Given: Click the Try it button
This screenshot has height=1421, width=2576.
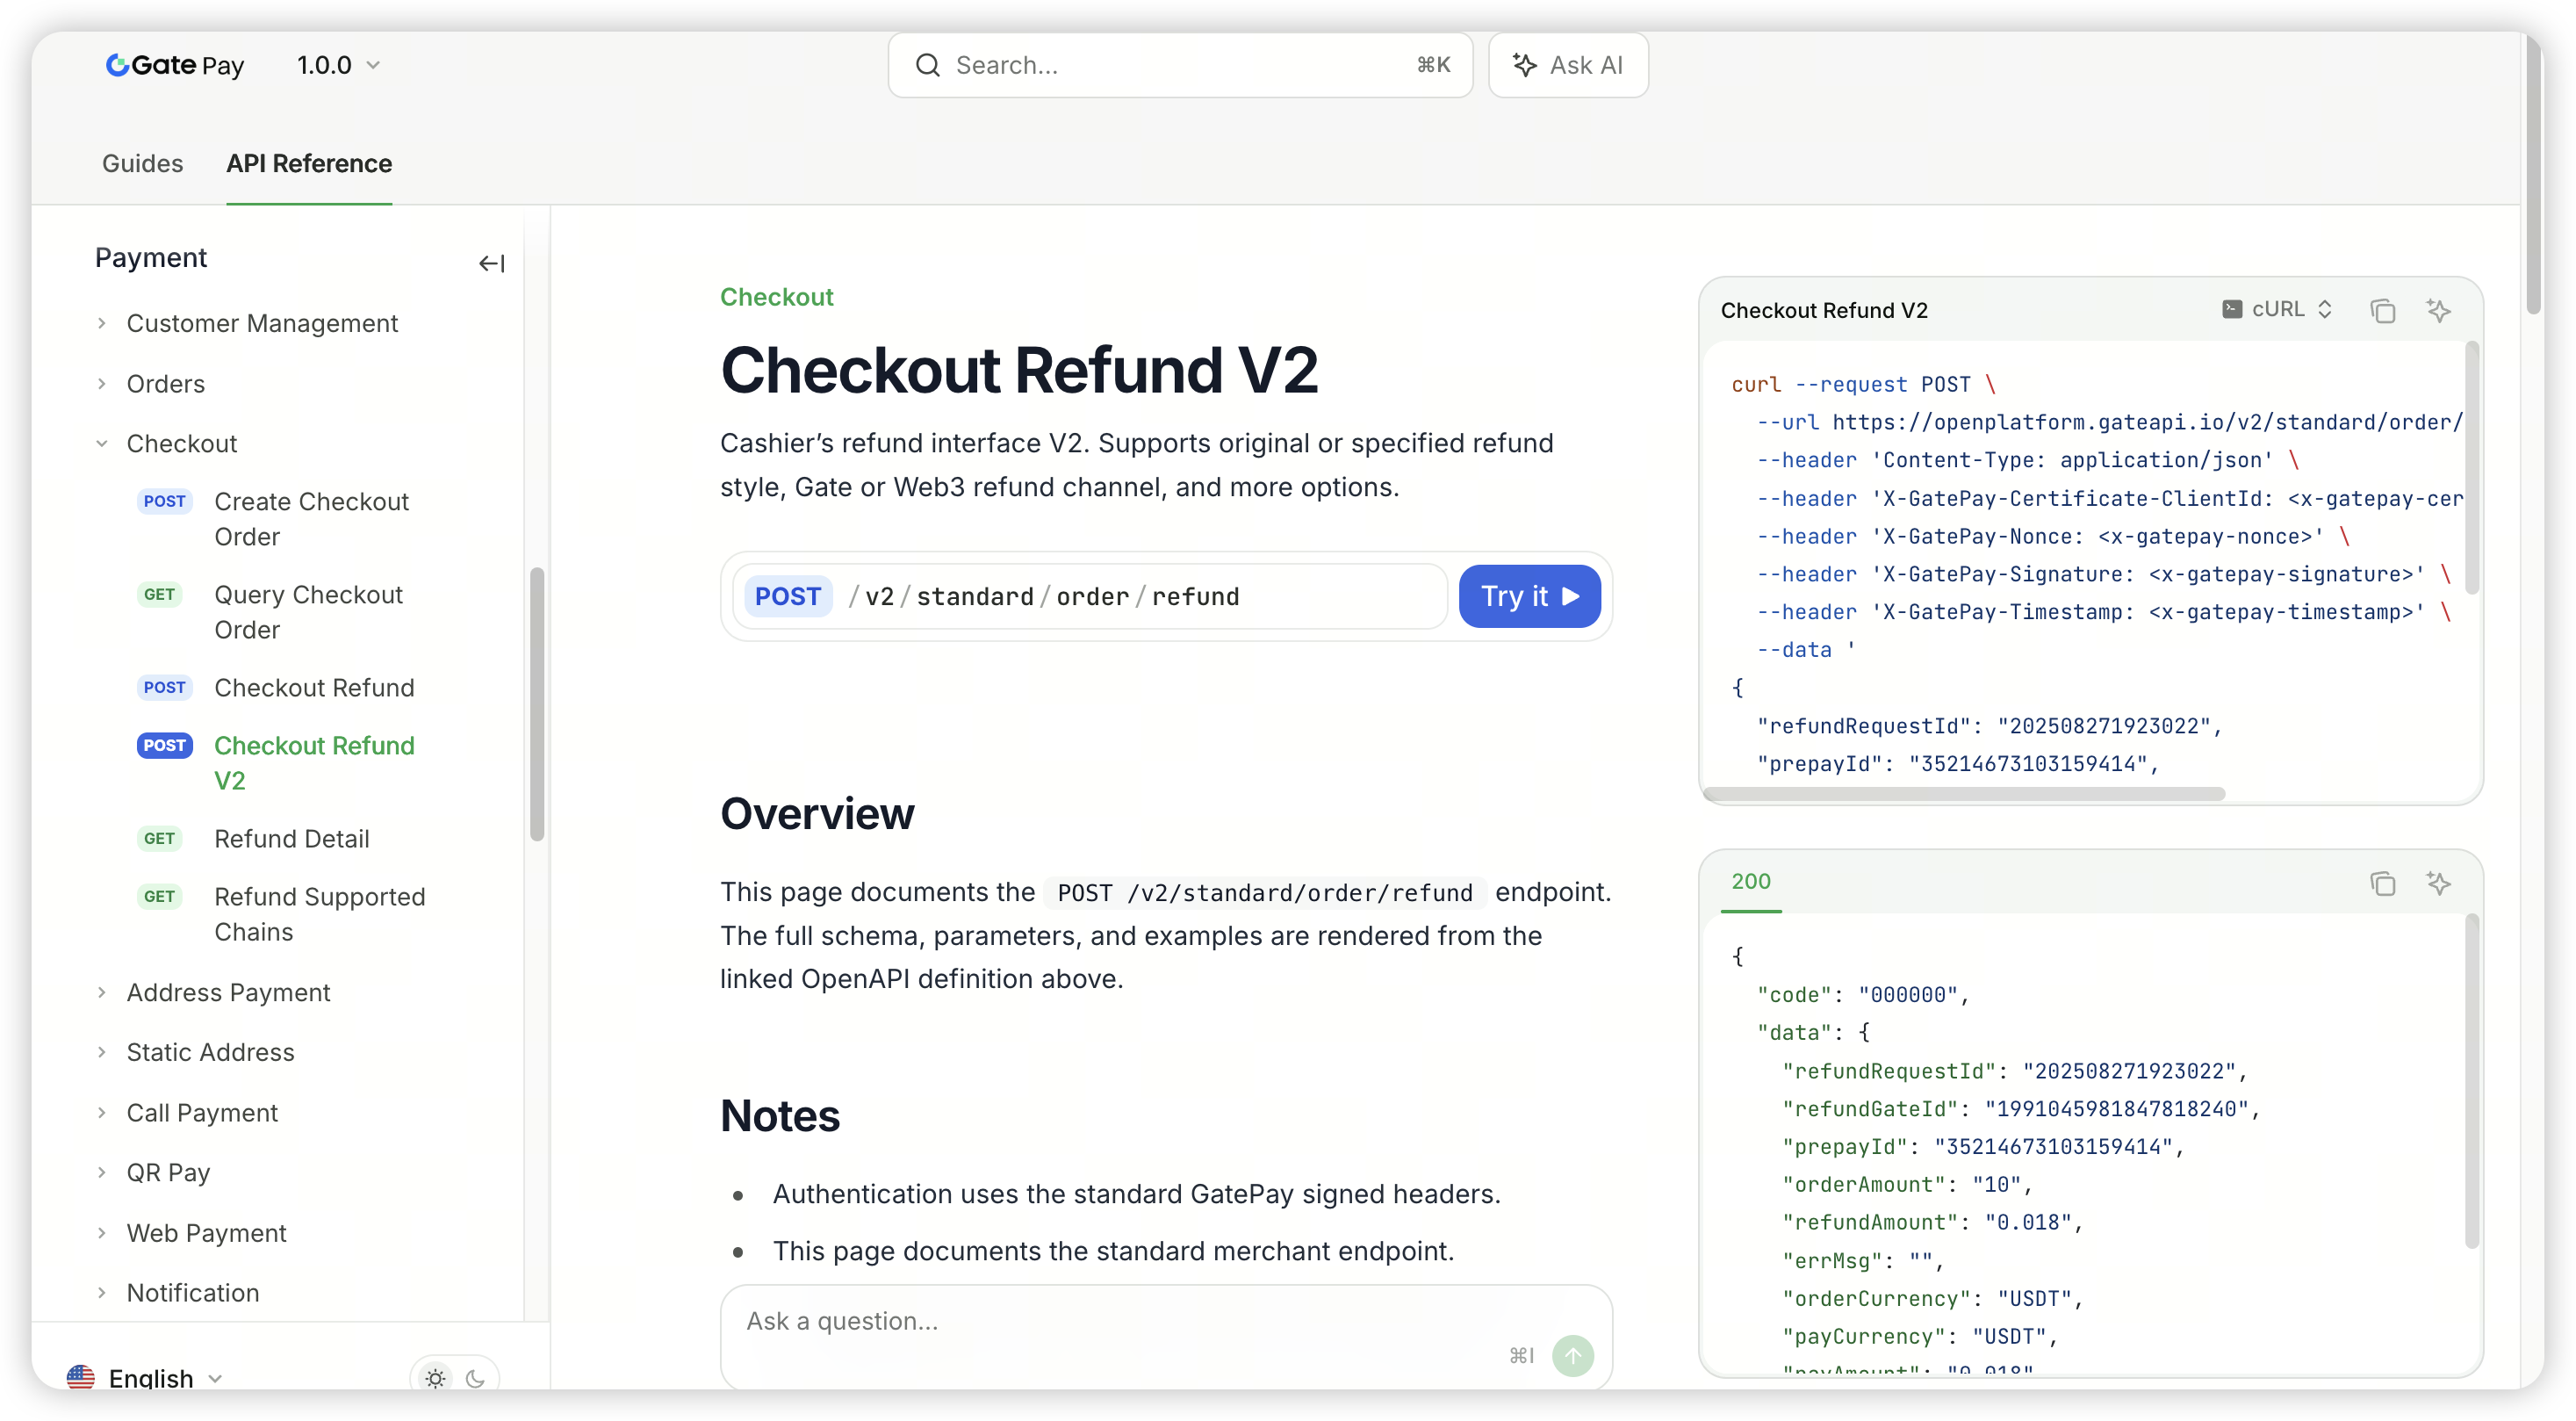Looking at the screenshot, I should (1529, 596).
